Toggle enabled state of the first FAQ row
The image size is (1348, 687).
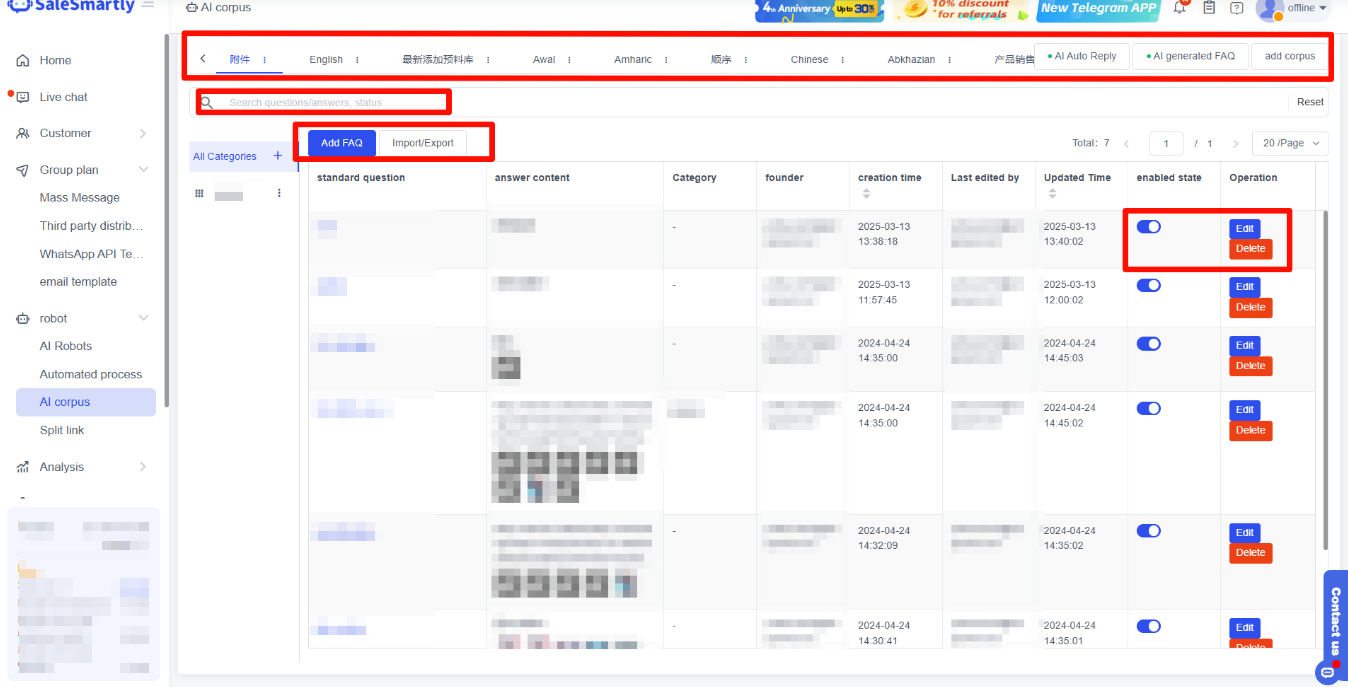click(1148, 227)
